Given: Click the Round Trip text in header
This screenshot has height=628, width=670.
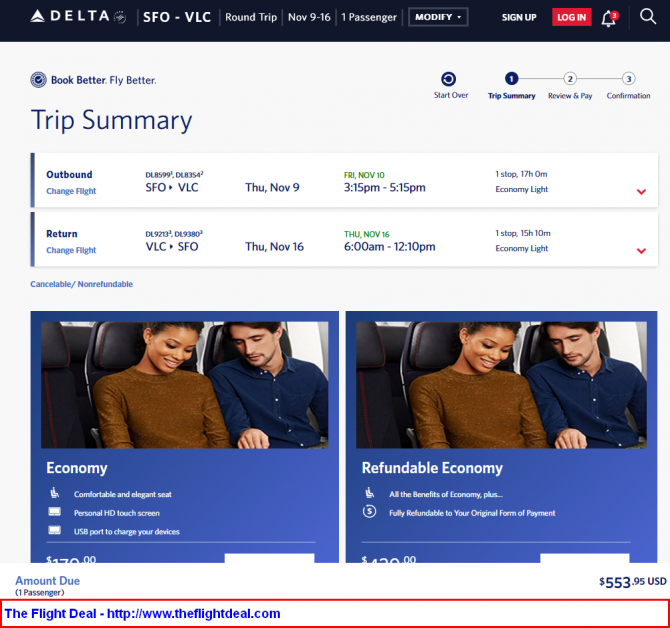Looking at the screenshot, I should tap(251, 17).
